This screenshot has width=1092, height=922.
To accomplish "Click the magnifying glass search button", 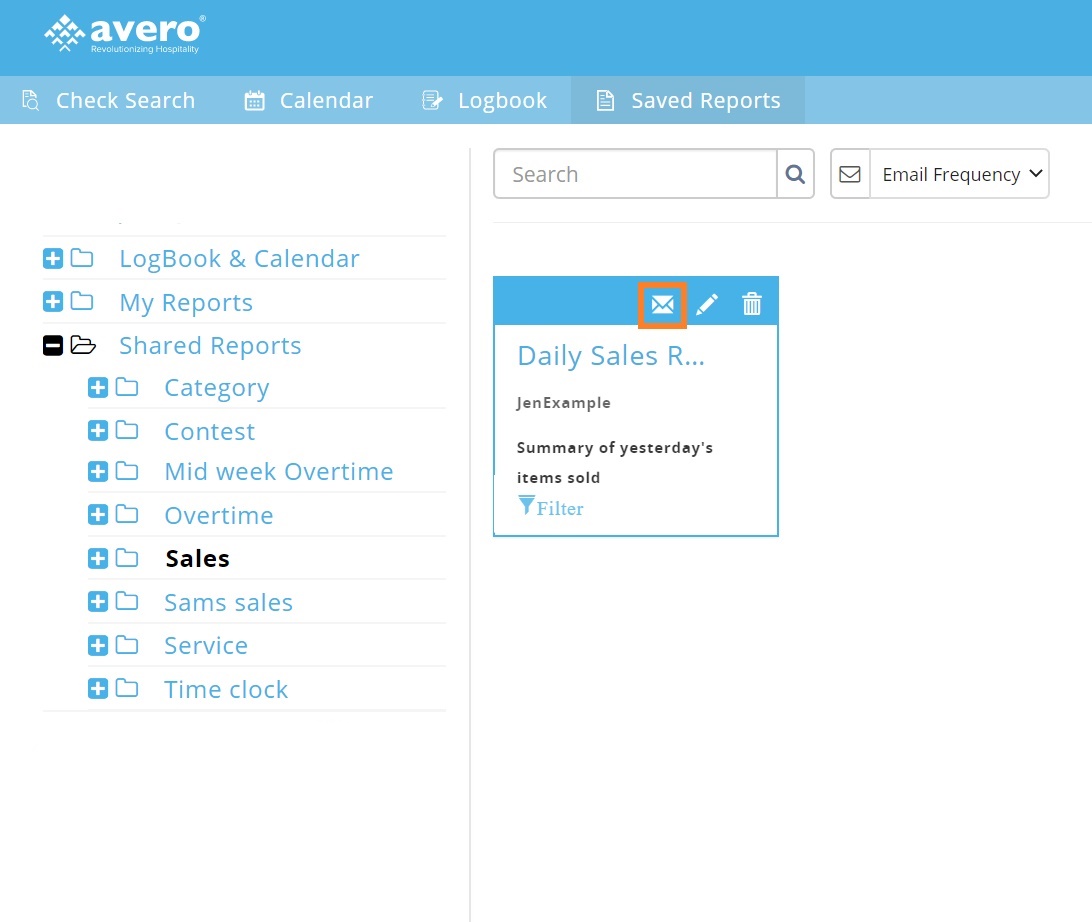I will tap(795, 174).
